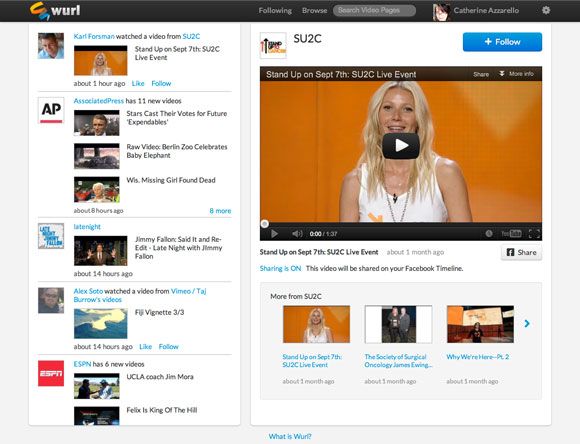Open Why We're Here Pt. 2 thumbnail

[480, 324]
